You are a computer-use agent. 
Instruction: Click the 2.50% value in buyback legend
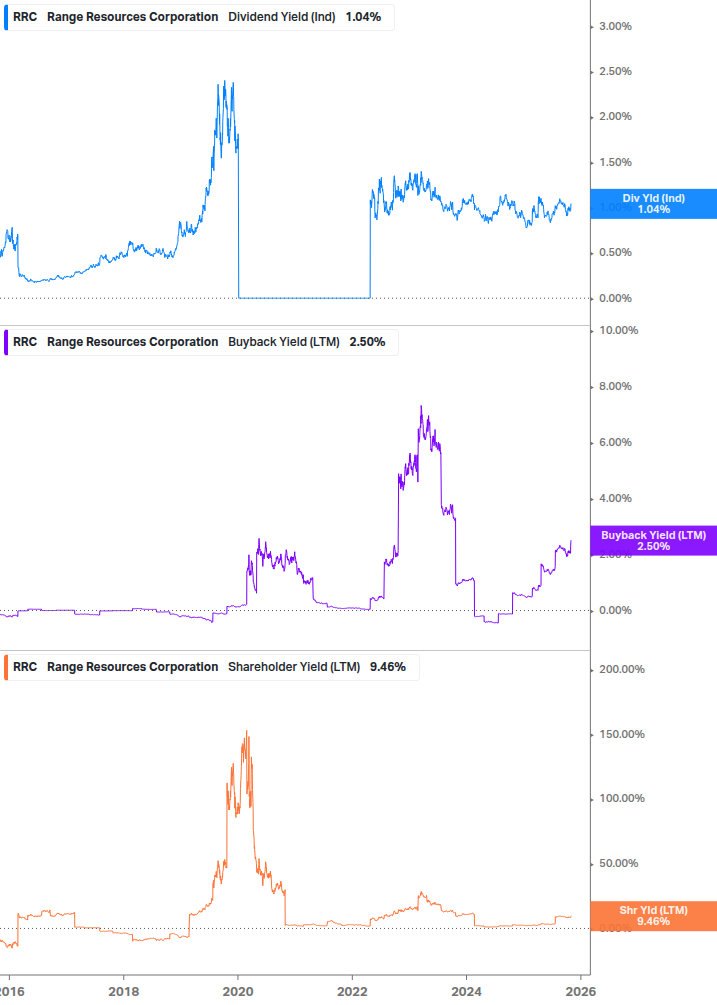367,342
